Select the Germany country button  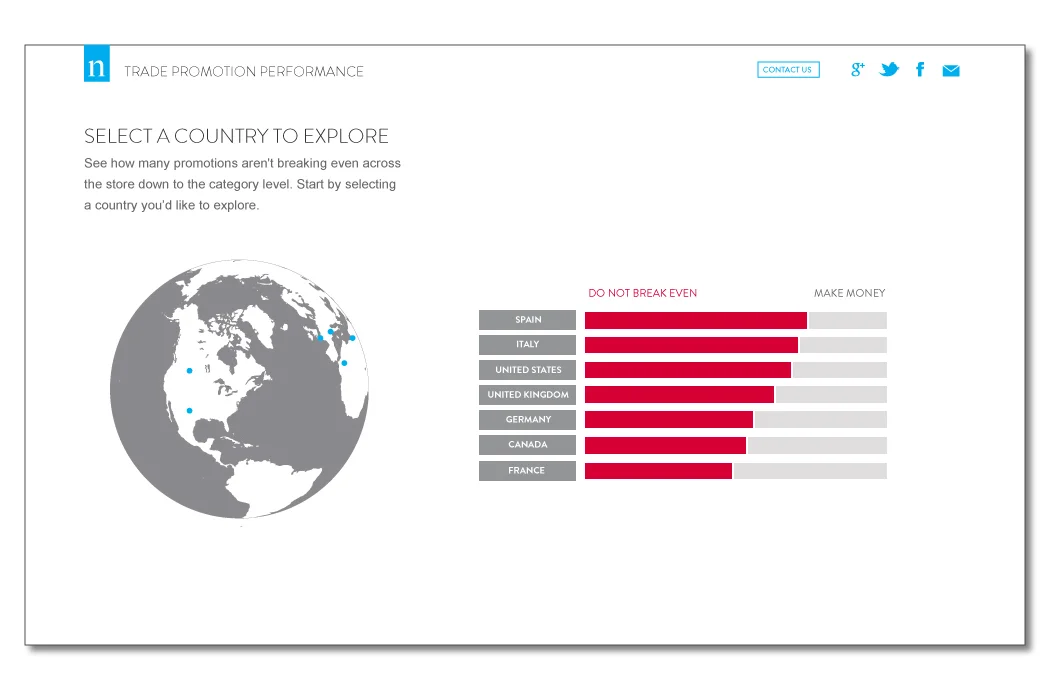528,419
